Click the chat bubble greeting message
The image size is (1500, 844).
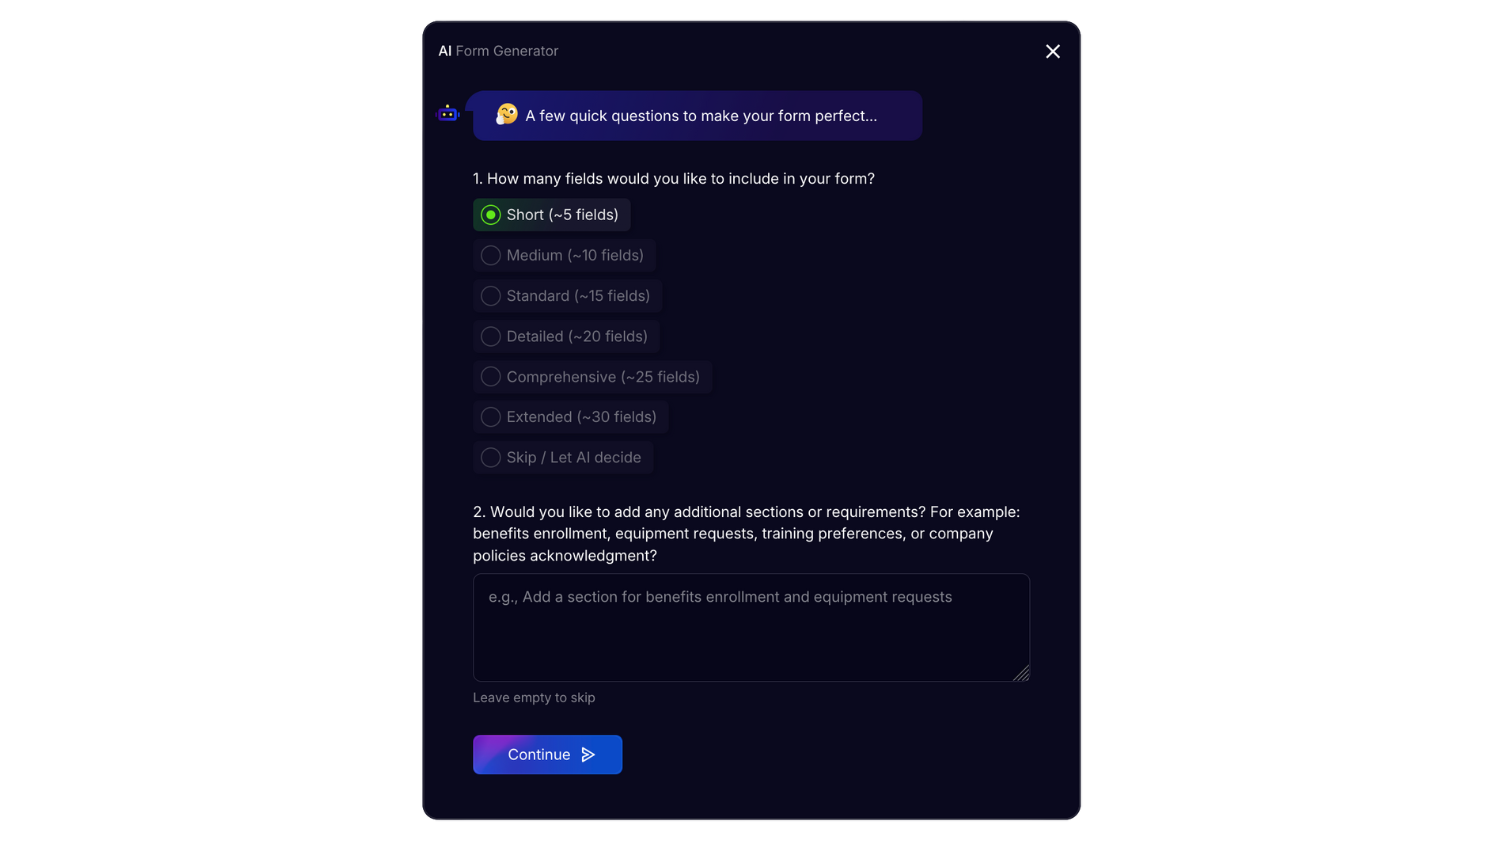697,115
